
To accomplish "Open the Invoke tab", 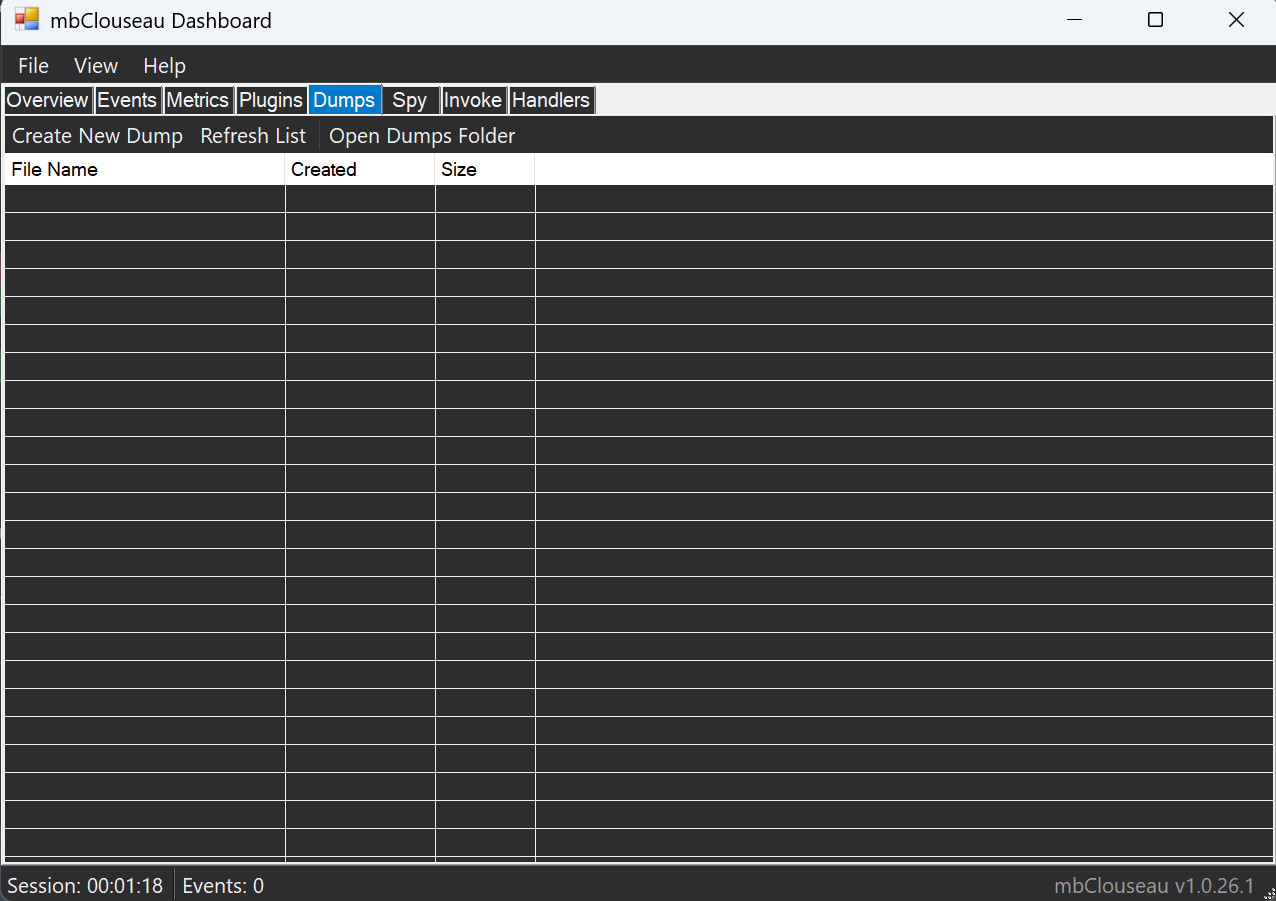I will point(473,100).
